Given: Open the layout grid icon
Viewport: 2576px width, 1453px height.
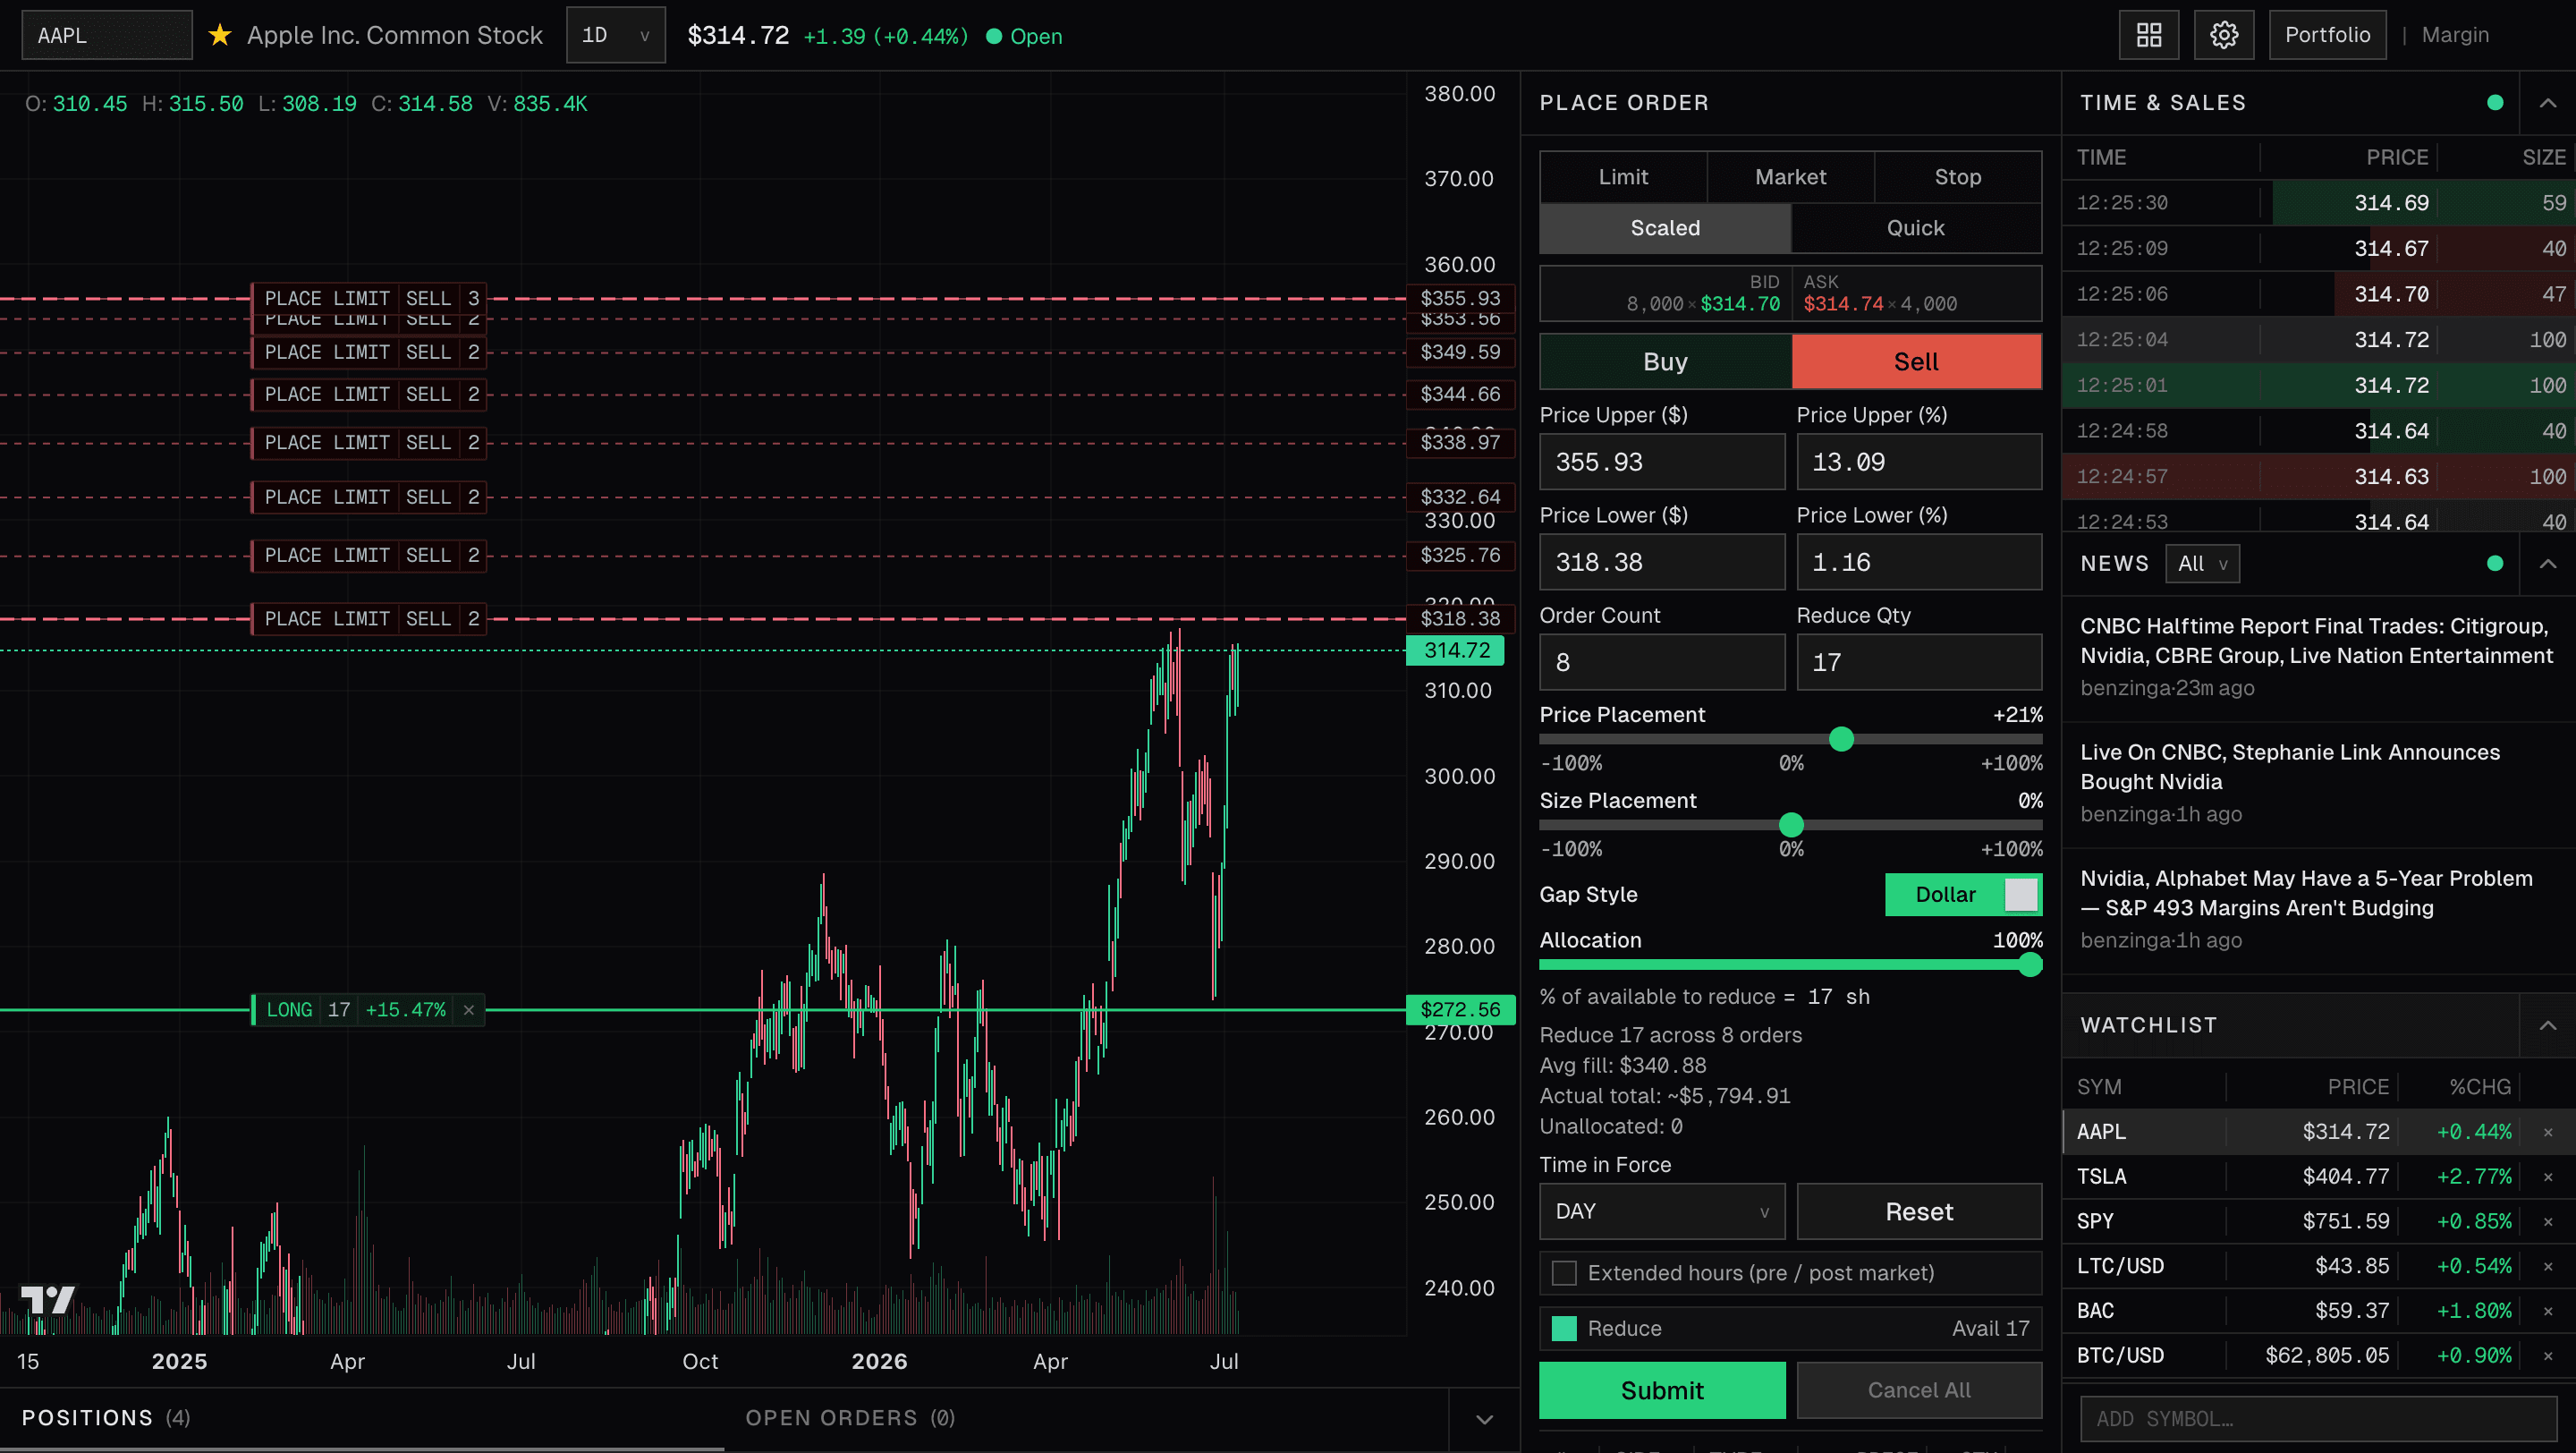Looking at the screenshot, I should [x=2149, y=35].
